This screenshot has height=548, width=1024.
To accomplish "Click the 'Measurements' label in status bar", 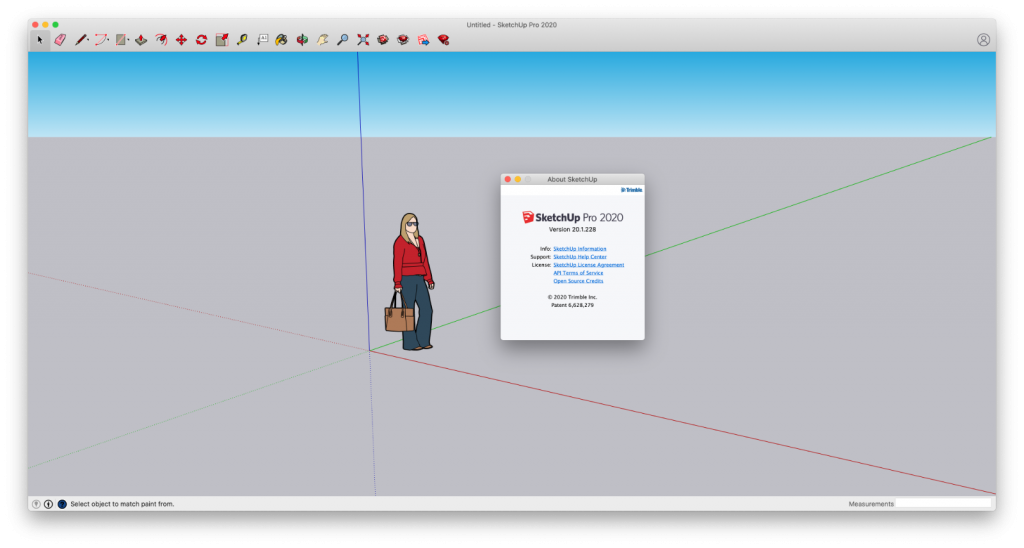I will point(871,504).
